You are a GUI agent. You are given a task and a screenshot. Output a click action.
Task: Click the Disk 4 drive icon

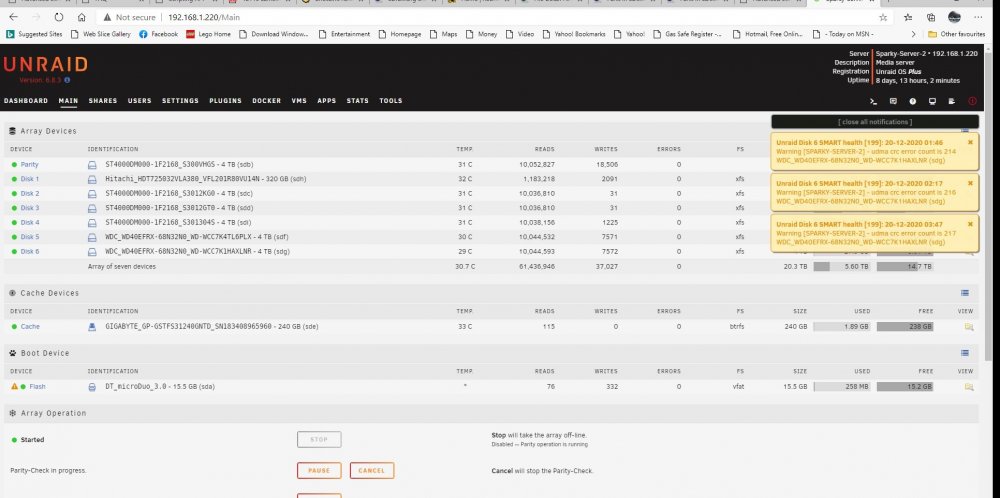tap(92, 223)
